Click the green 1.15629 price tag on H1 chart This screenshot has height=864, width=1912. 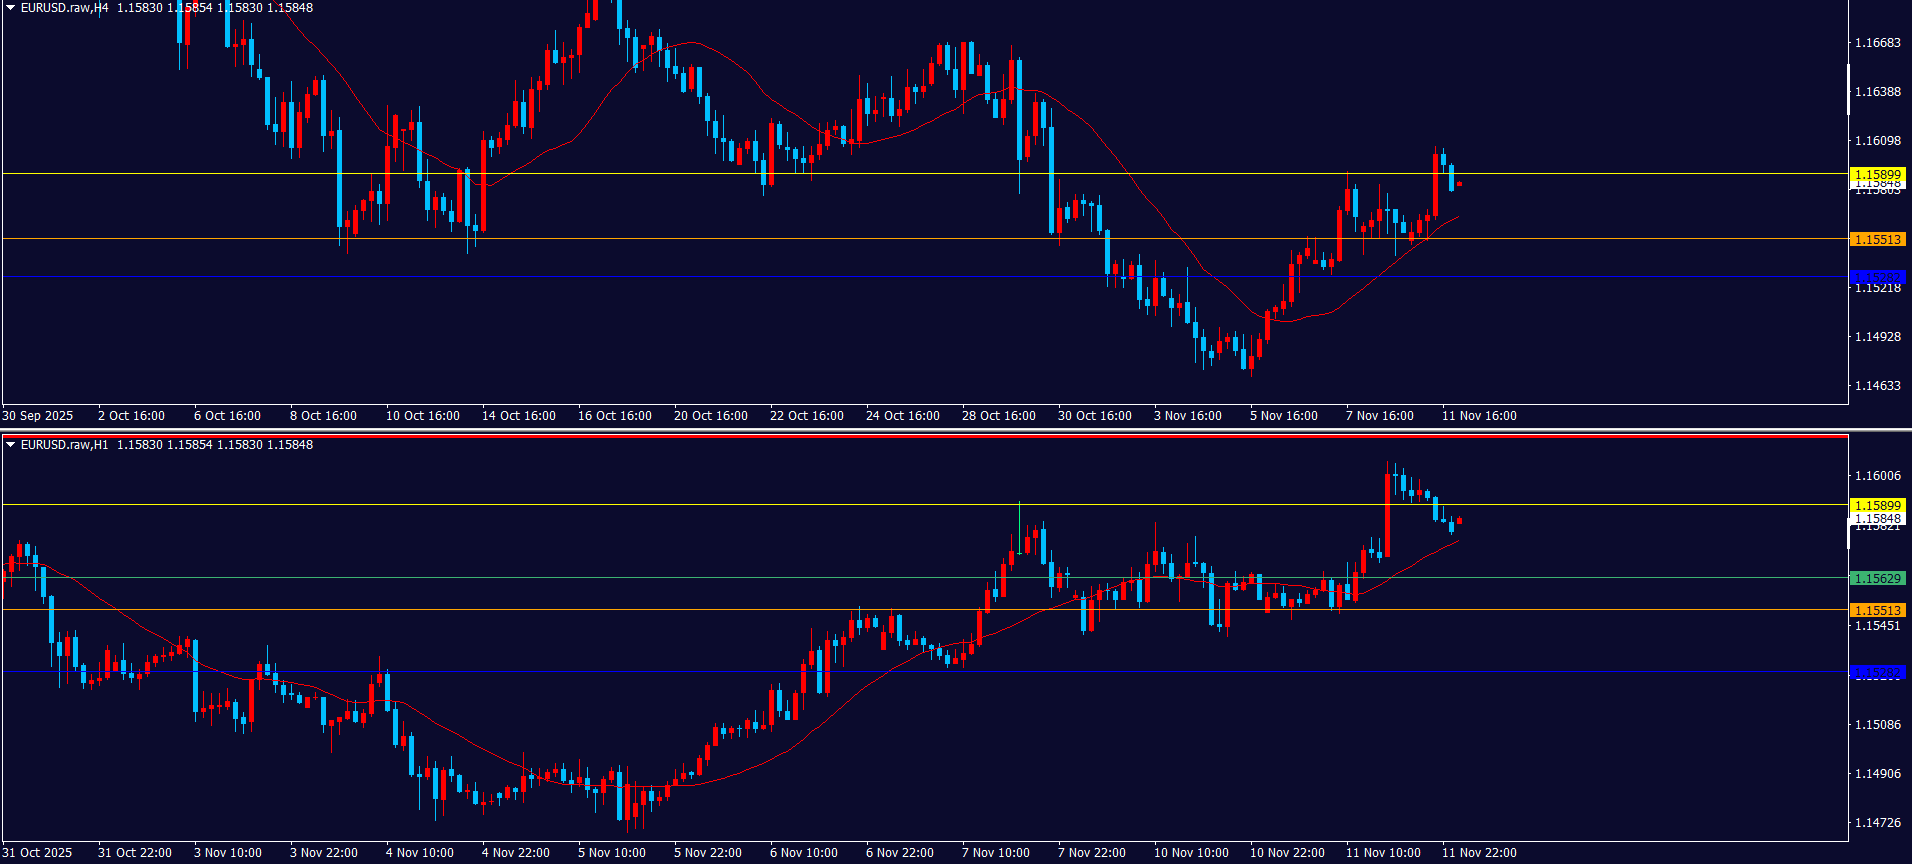tap(1877, 578)
